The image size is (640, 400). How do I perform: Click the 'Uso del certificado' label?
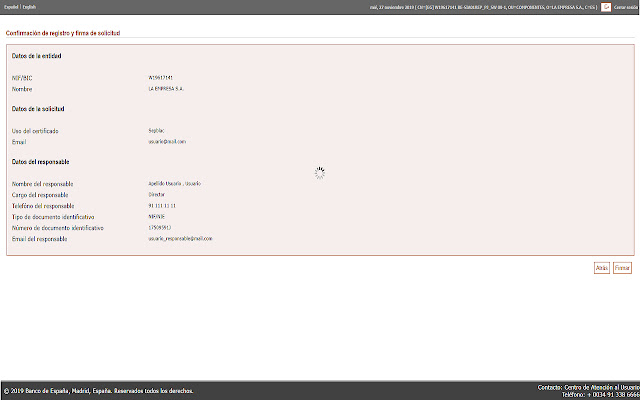pos(35,131)
